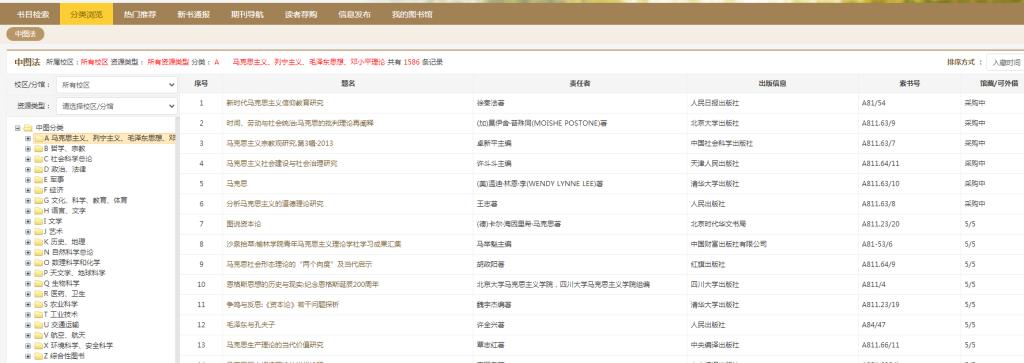Viewport: 1024px width, 363px height.
Task: Click folder icon of T 工业技术
Action: coord(38,314)
